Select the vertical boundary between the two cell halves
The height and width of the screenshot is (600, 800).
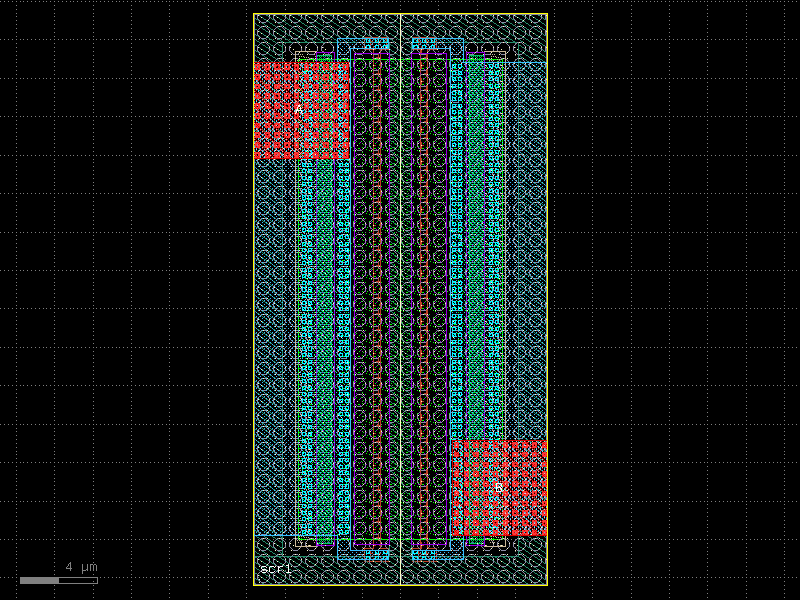pos(400,300)
